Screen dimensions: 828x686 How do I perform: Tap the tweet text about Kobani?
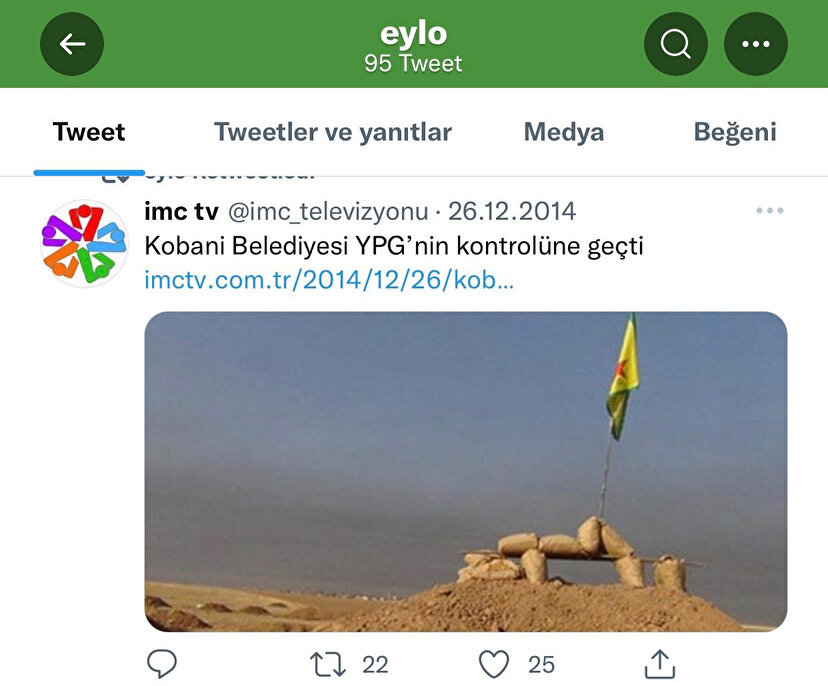(394, 246)
